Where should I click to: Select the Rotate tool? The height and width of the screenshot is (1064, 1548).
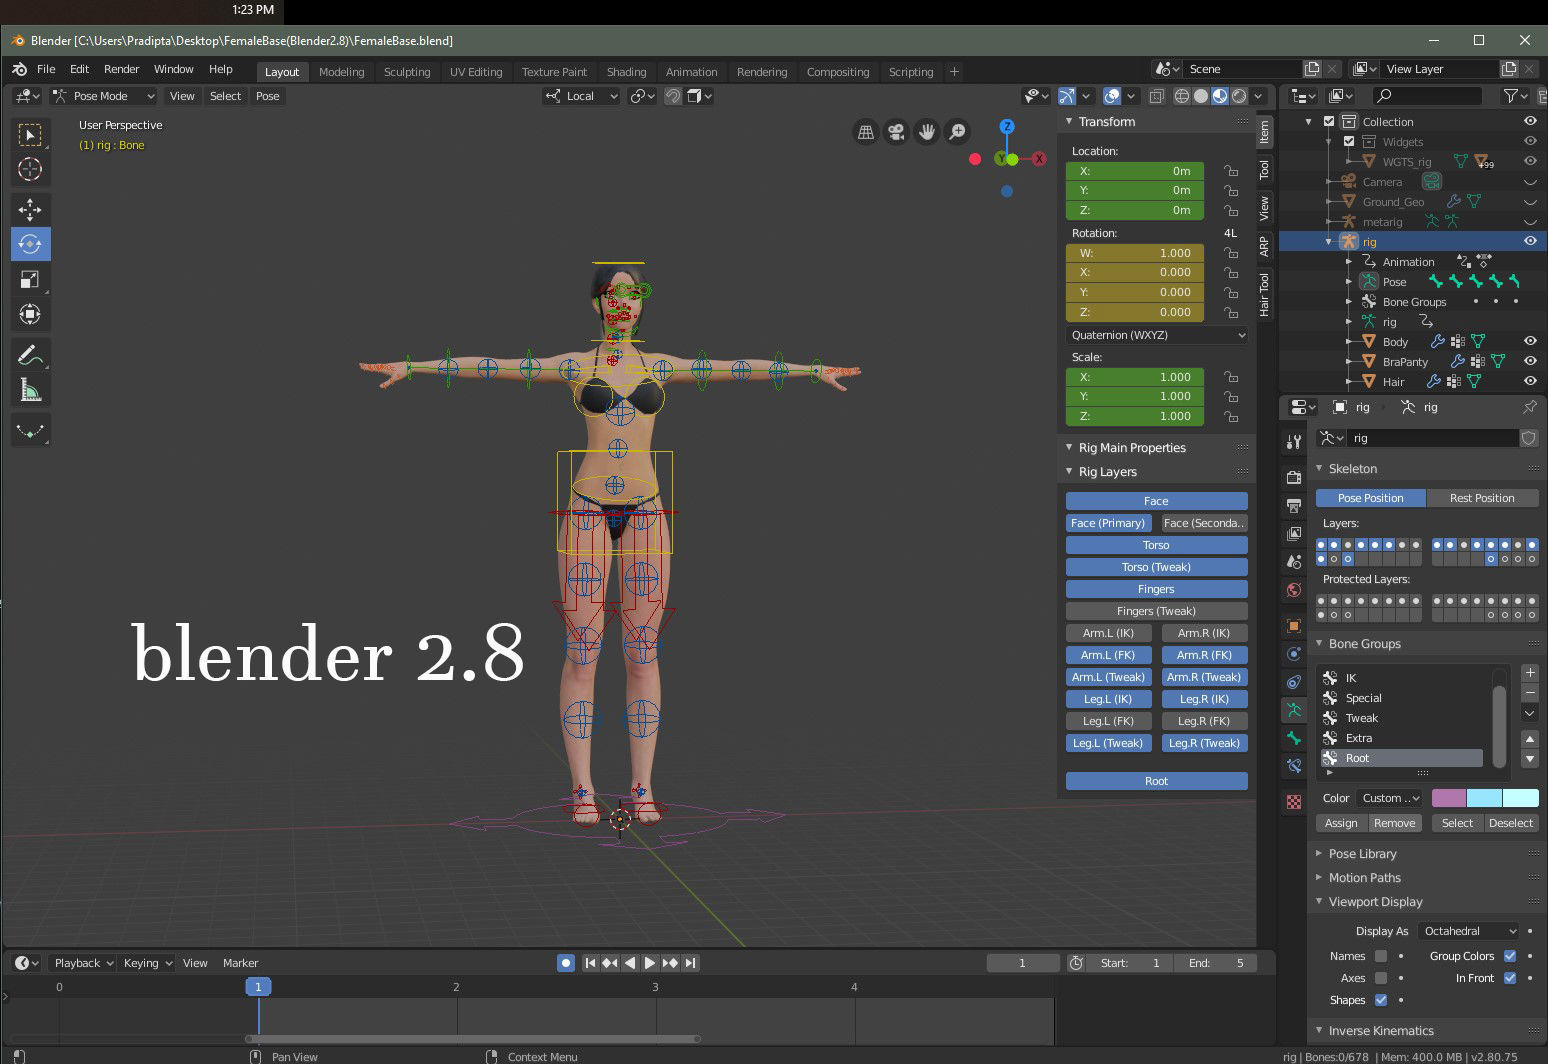pyautogui.click(x=30, y=244)
